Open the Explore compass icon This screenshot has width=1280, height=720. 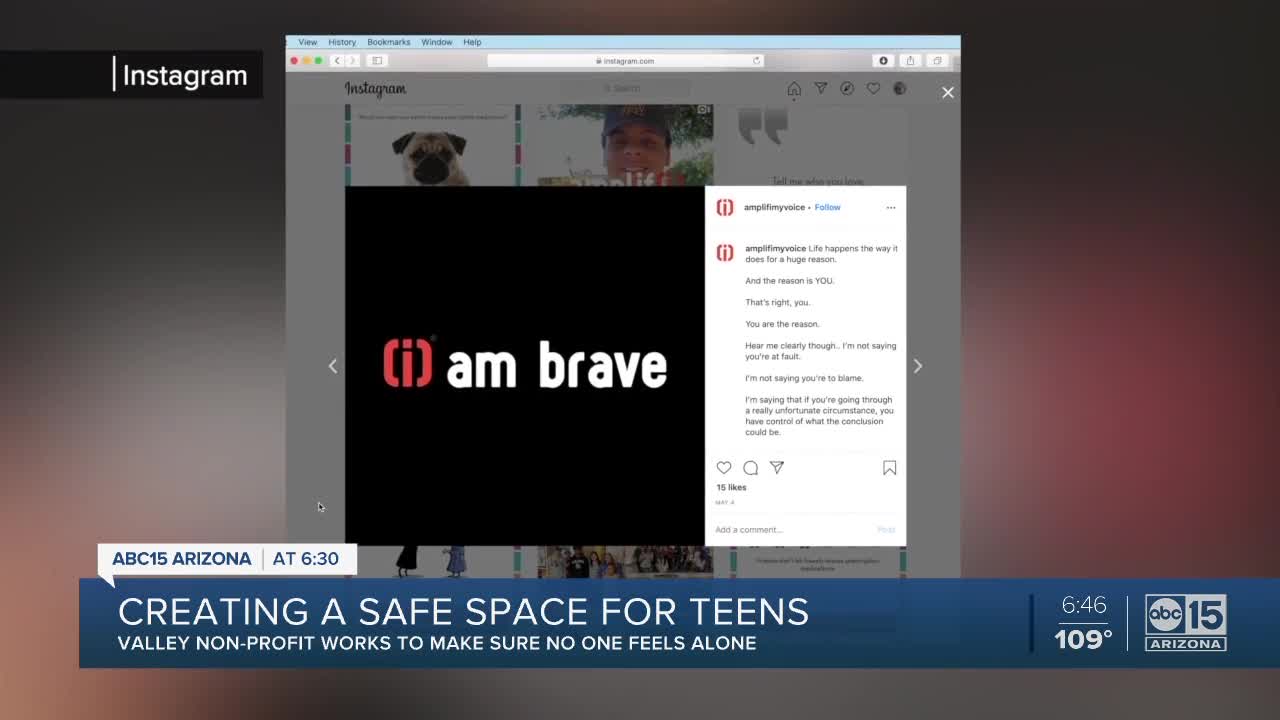tap(847, 88)
